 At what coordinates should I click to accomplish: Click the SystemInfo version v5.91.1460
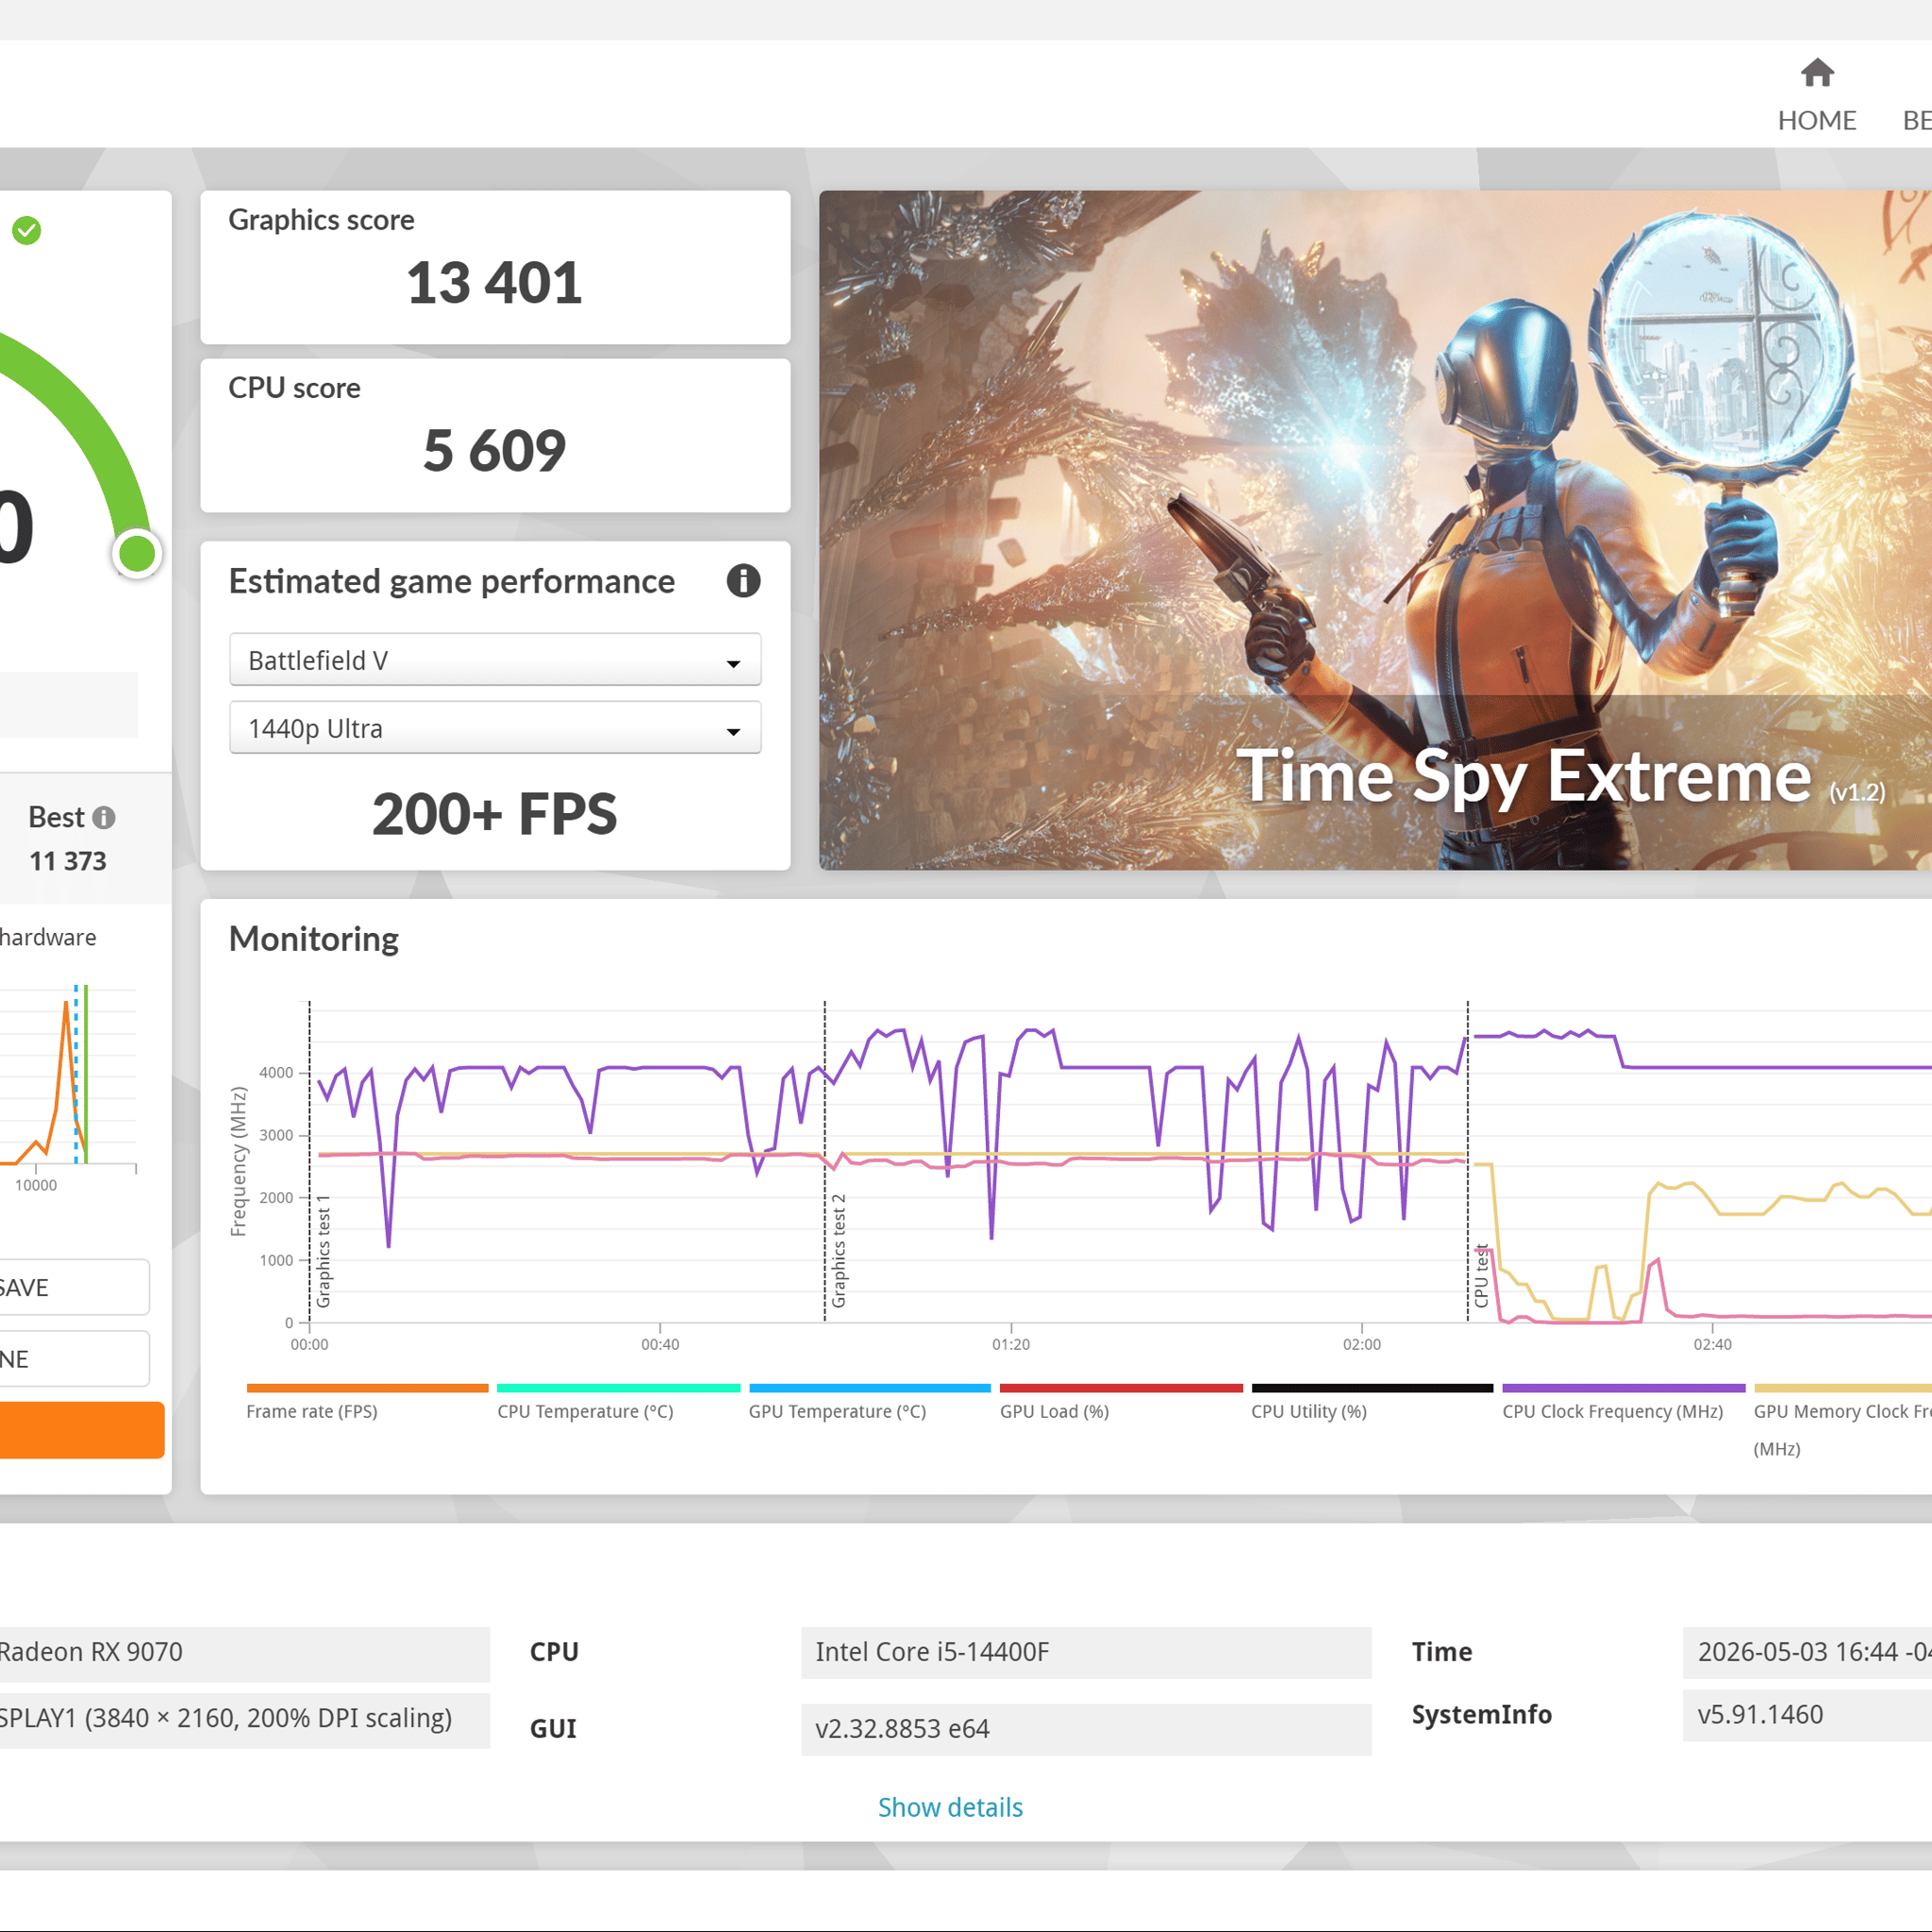pos(1807,1714)
